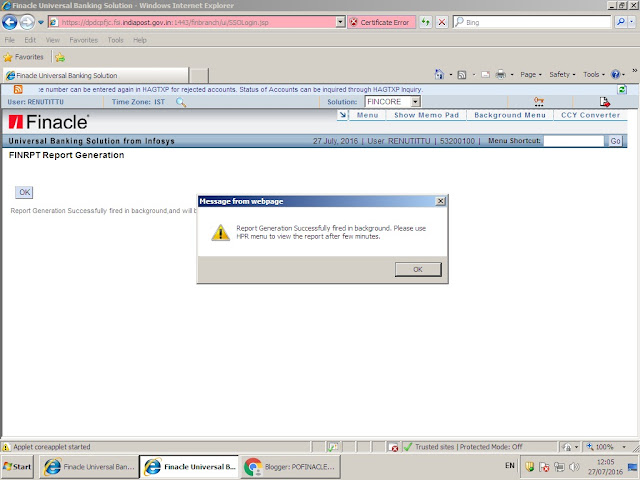The image size is (640, 480).
Task: Click the green Refresh page icon
Action: pos(426,22)
